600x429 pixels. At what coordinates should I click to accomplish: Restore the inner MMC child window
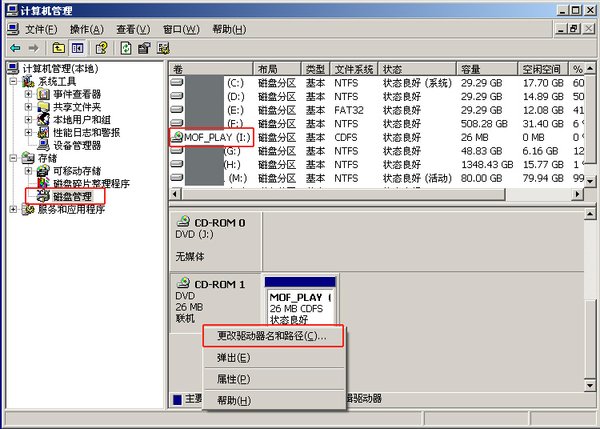coord(575,29)
